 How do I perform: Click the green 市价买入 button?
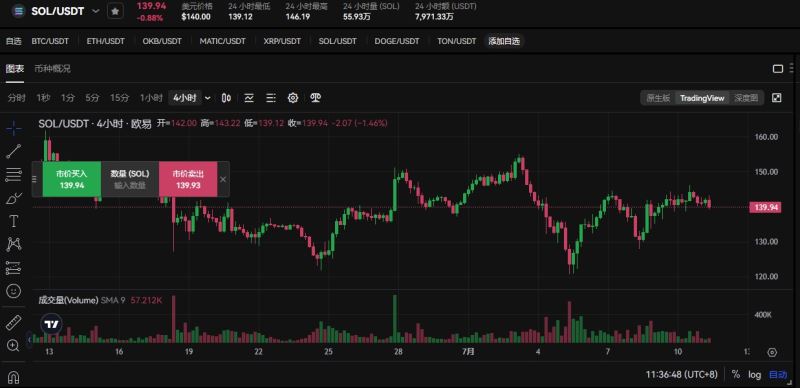click(x=72, y=179)
